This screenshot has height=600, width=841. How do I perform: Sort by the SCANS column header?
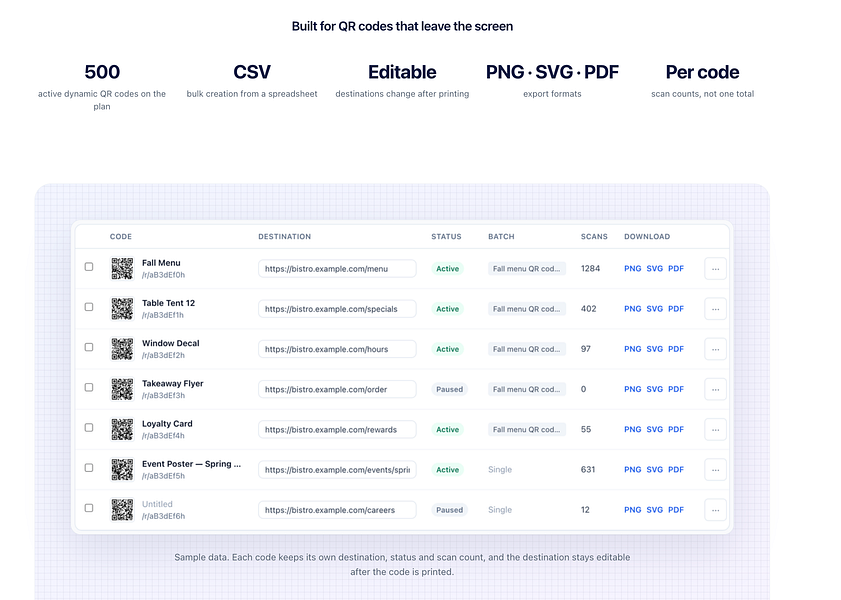[x=594, y=236]
